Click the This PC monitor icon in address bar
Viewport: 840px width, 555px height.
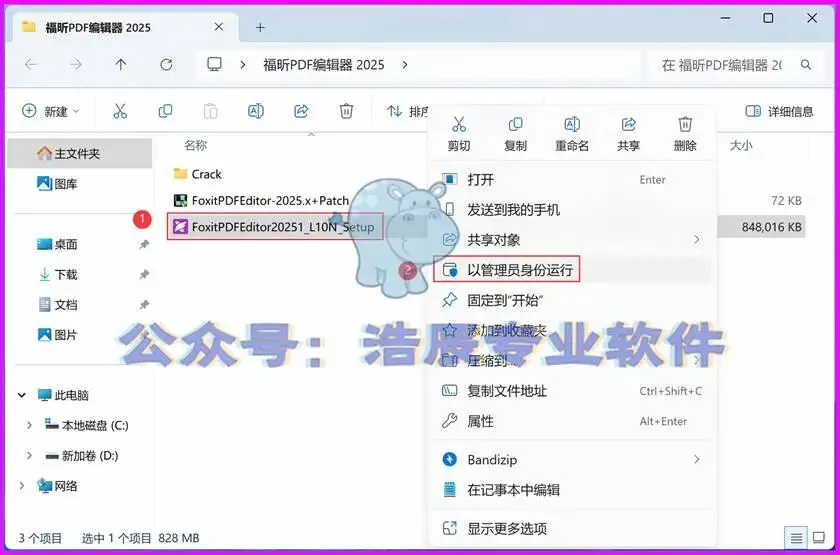click(x=214, y=65)
